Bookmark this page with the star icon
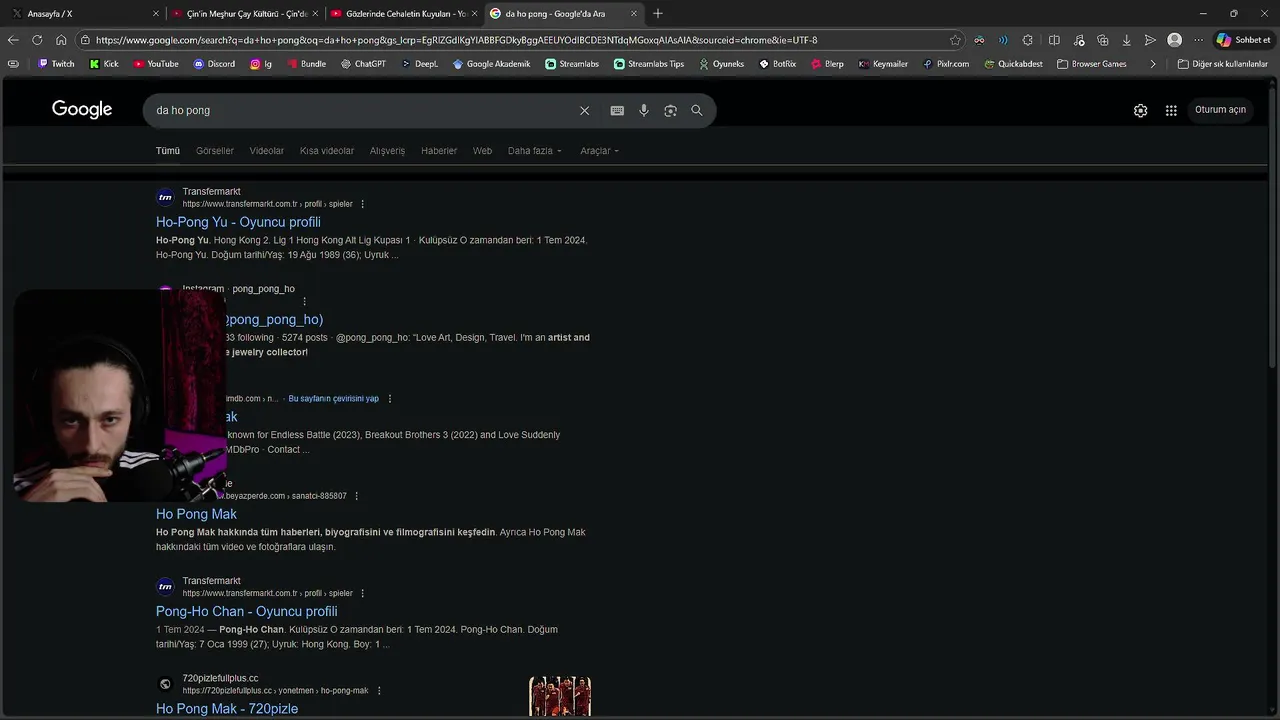This screenshot has width=1280, height=720. coord(955,40)
